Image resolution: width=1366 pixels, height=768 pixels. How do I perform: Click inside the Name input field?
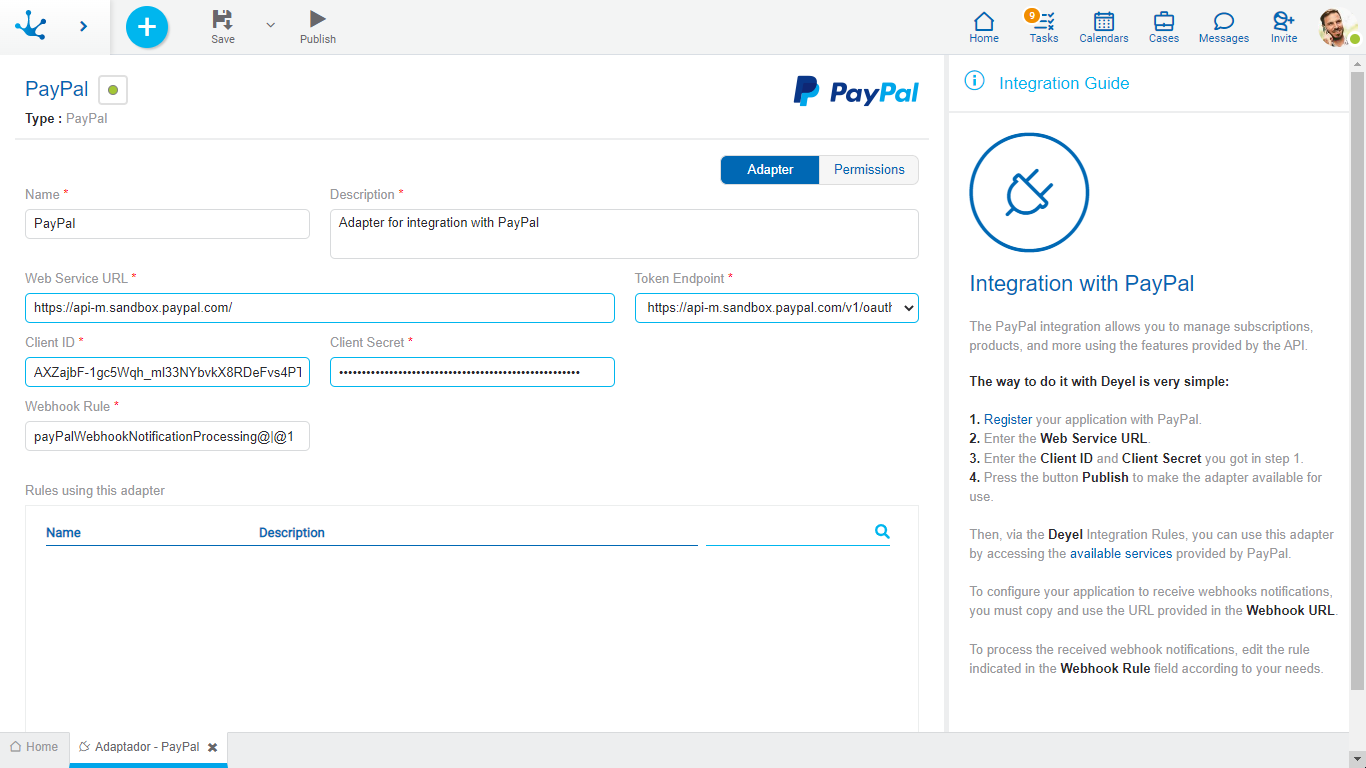[x=166, y=223]
